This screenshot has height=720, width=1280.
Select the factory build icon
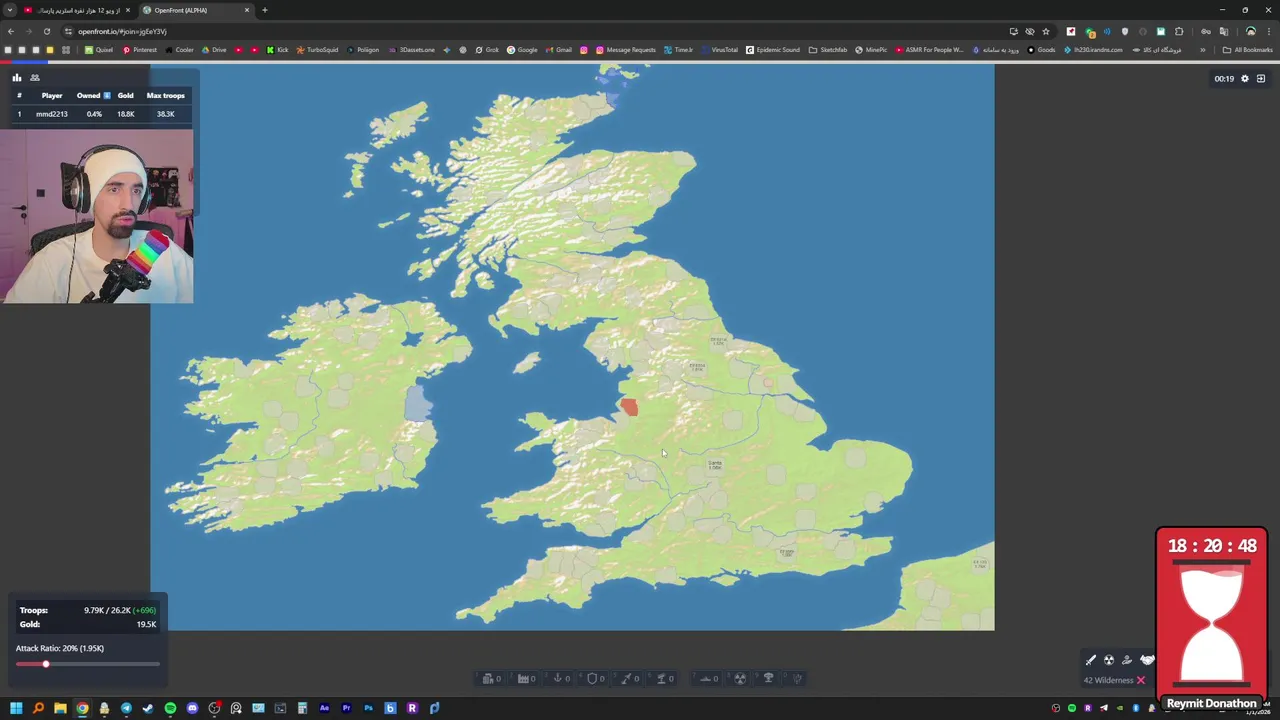coord(523,678)
